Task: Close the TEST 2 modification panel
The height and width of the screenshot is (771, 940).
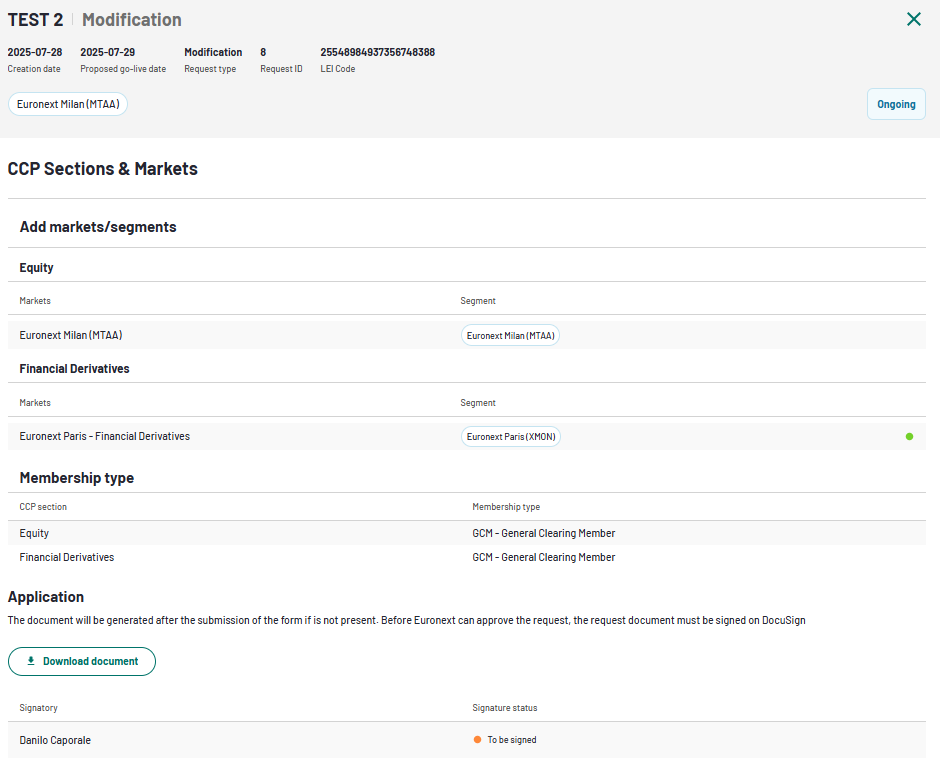Action: coord(914,19)
